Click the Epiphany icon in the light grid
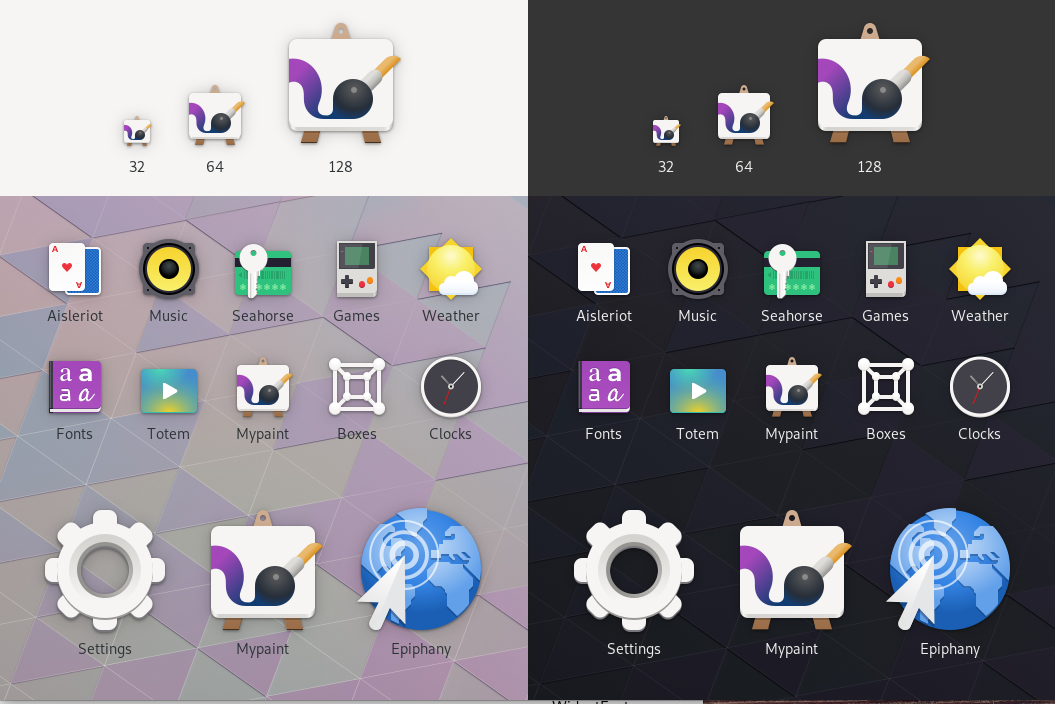Screen dimensions: 1055x704 (420, 569)
